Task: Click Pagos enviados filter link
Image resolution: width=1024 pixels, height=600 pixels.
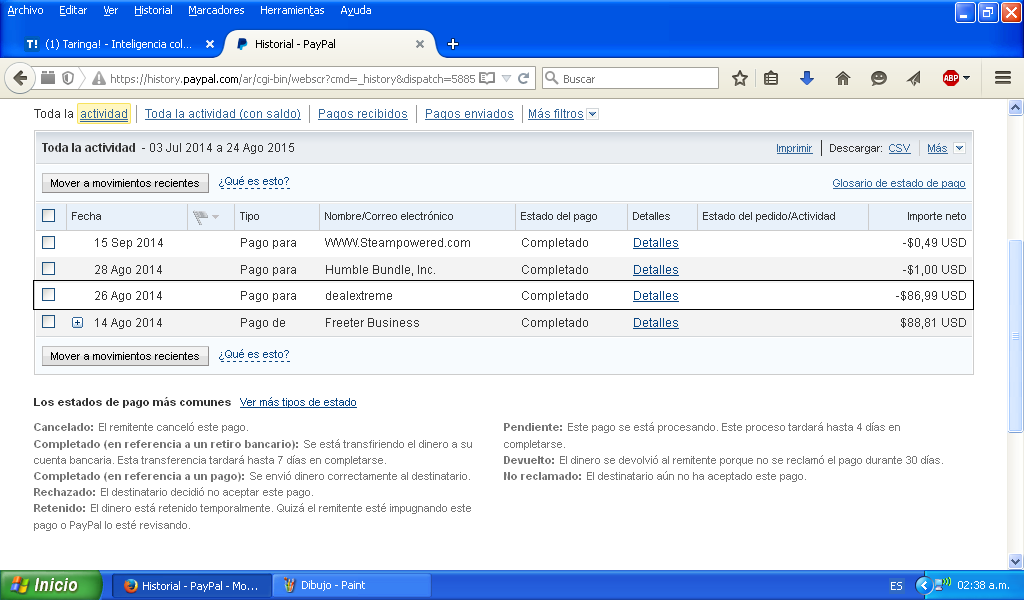Action: [469, 114]
